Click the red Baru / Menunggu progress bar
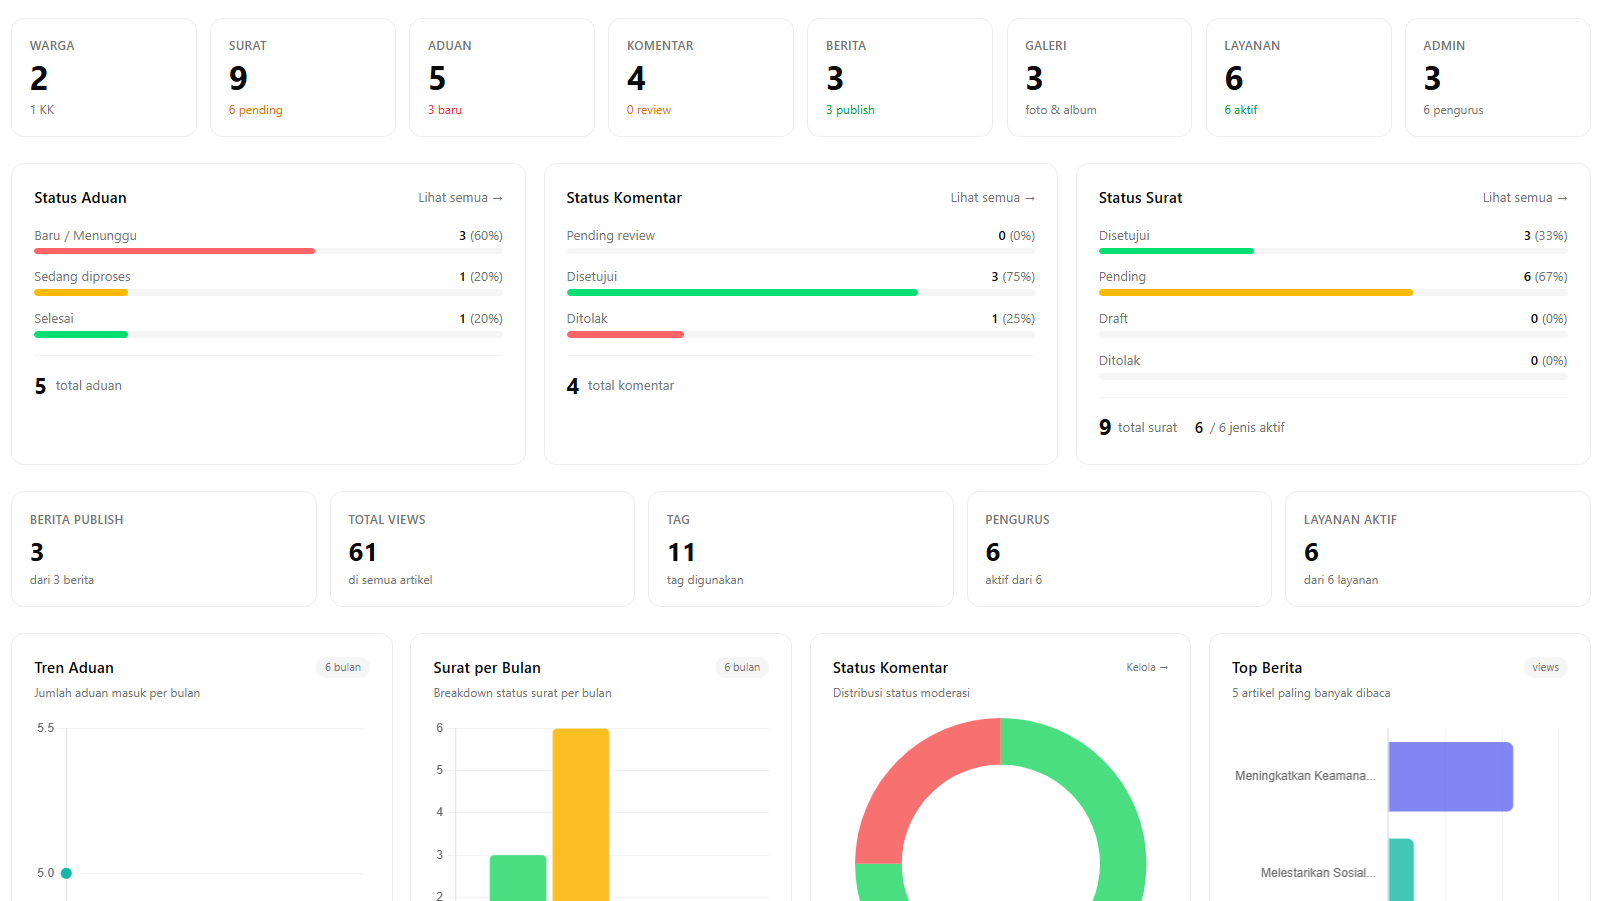 (174, 251)
